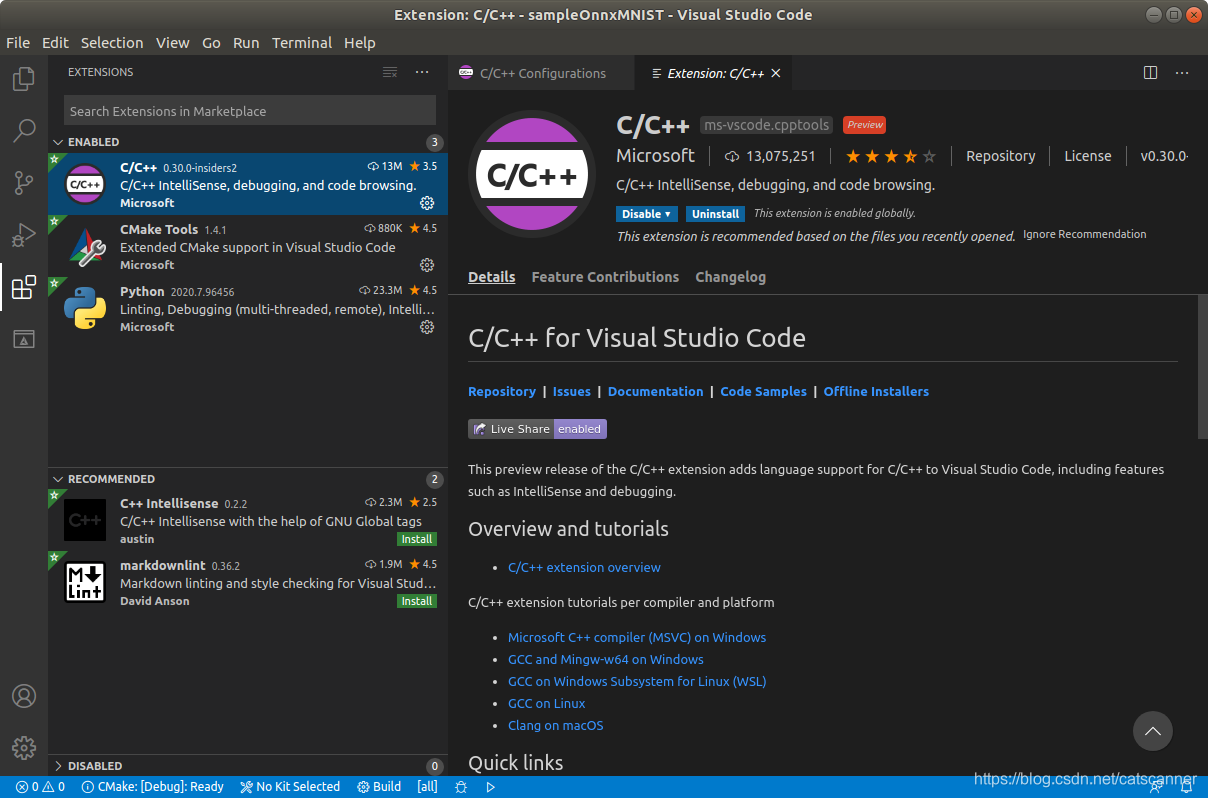Open the CMake view in activity bar
Image resolution: width=1208 pixels, height=798 pixels.
click(24, 339)
